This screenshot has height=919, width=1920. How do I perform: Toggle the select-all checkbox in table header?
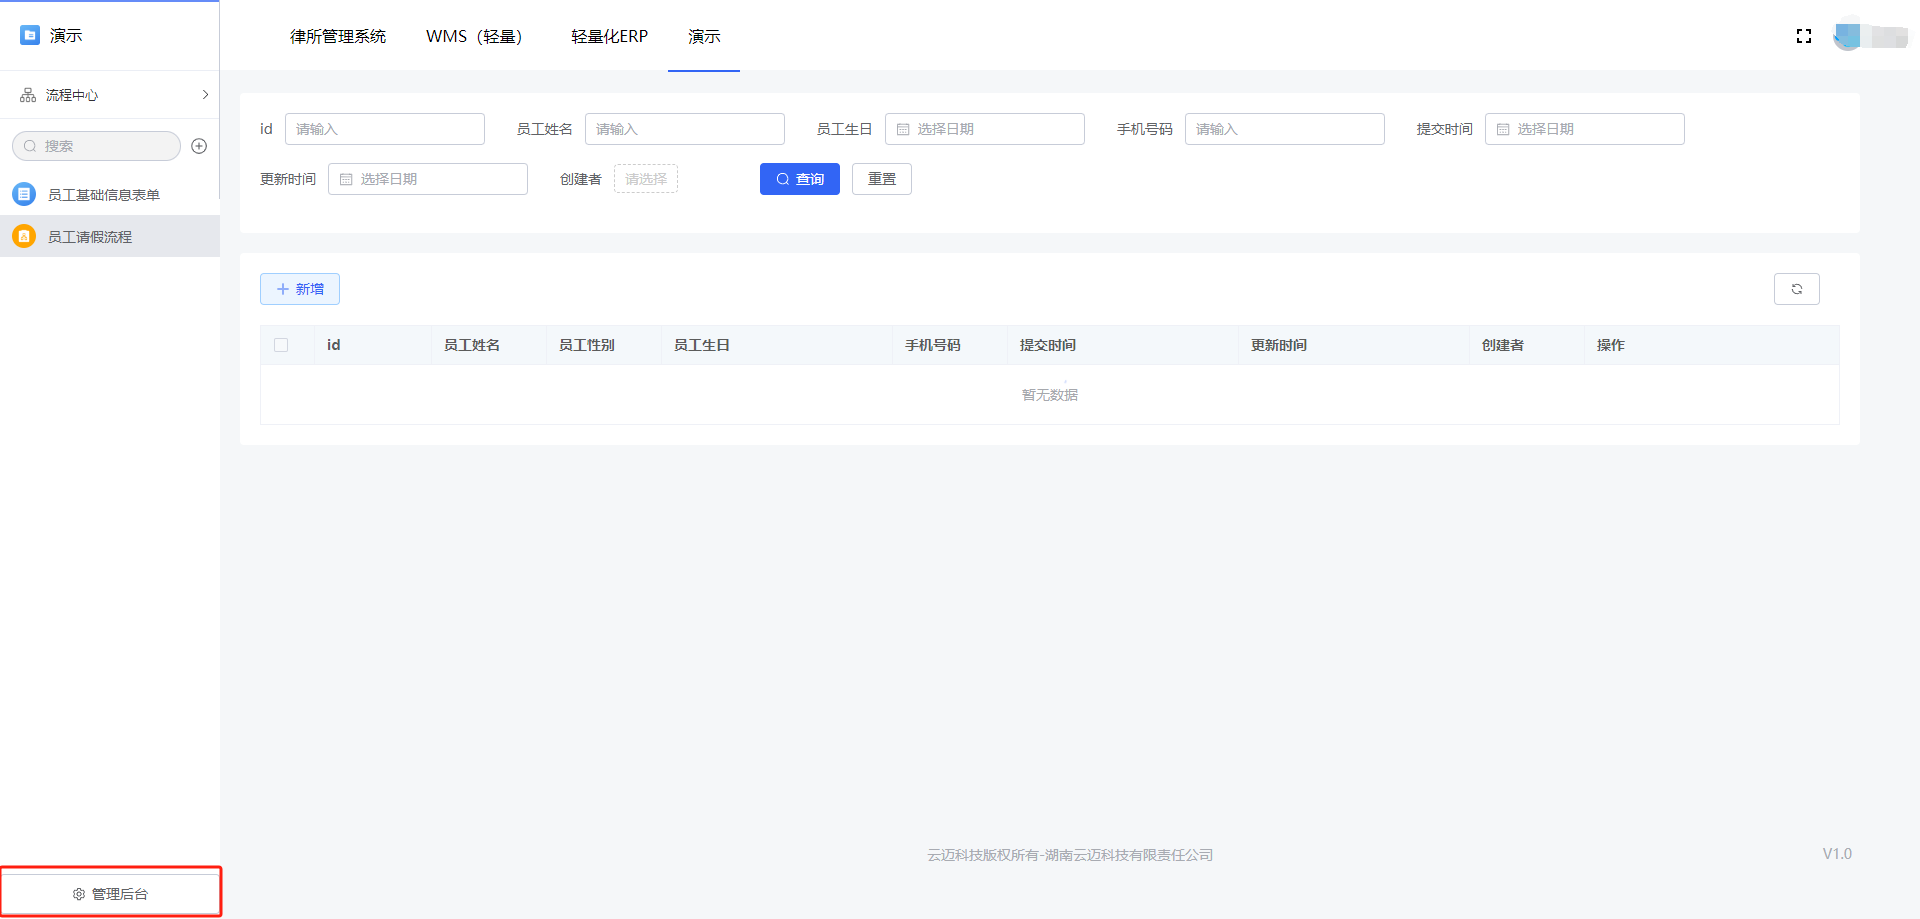point(281,345)
